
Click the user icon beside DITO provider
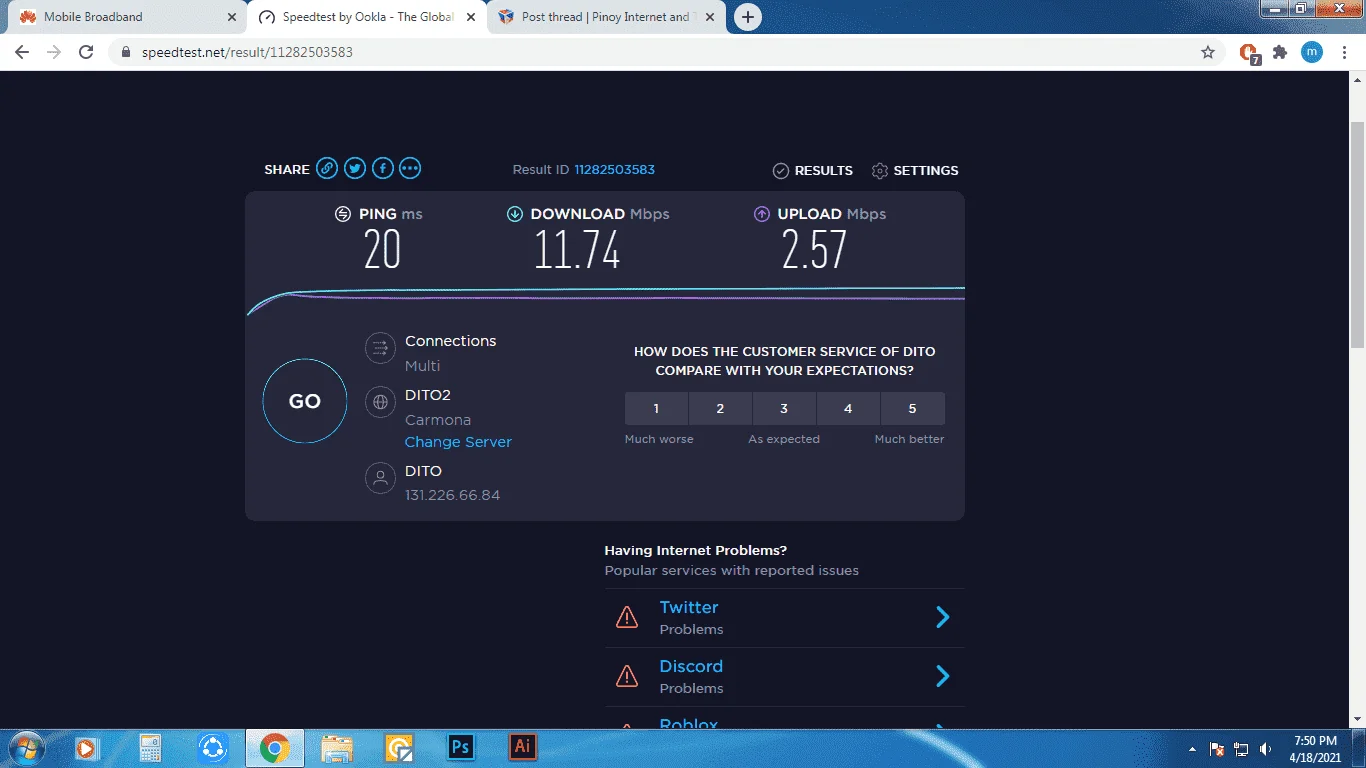(x=380, y=478)
